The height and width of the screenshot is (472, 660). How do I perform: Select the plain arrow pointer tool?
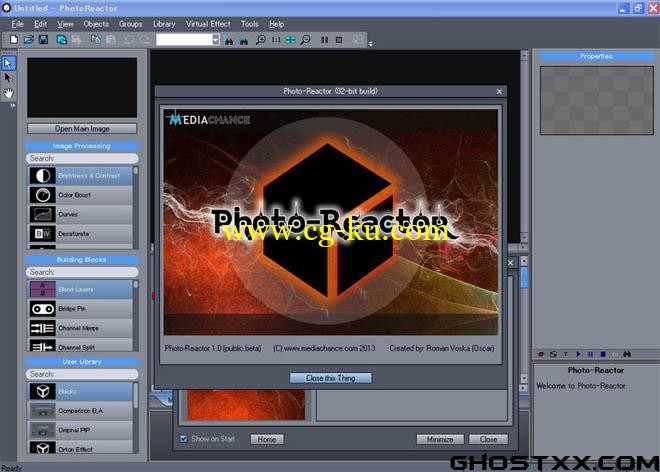8,78
